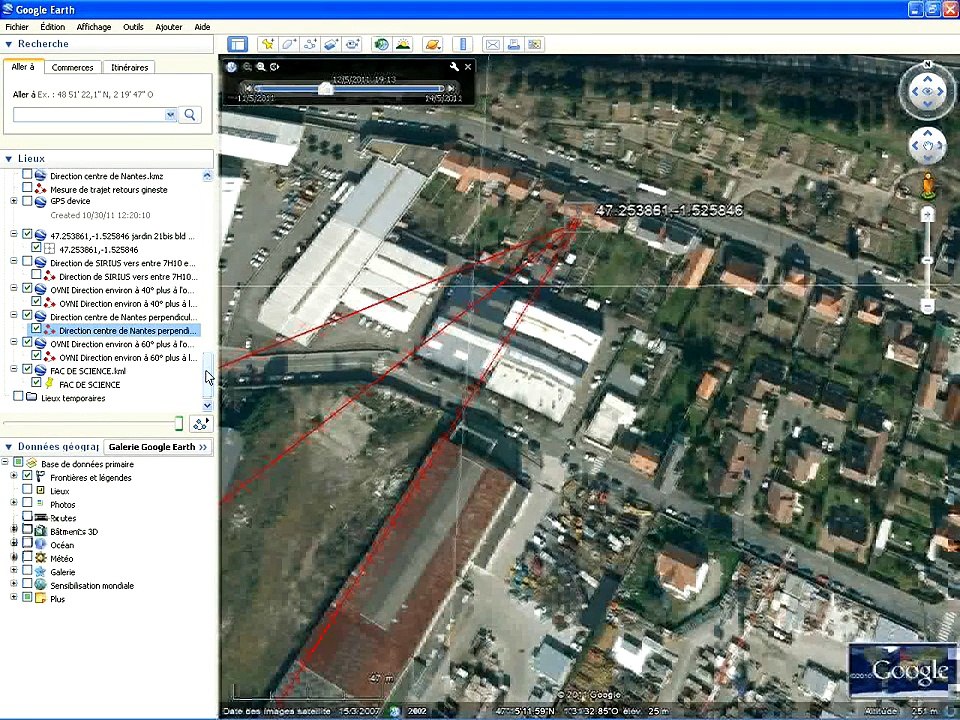Zoom in the time slider range

coord(261,67)
